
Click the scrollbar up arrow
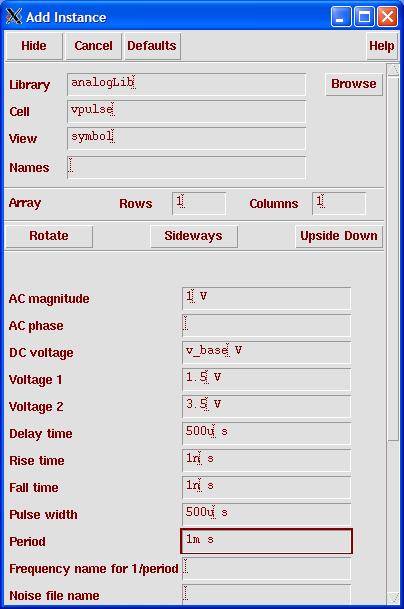click(394, 71)
